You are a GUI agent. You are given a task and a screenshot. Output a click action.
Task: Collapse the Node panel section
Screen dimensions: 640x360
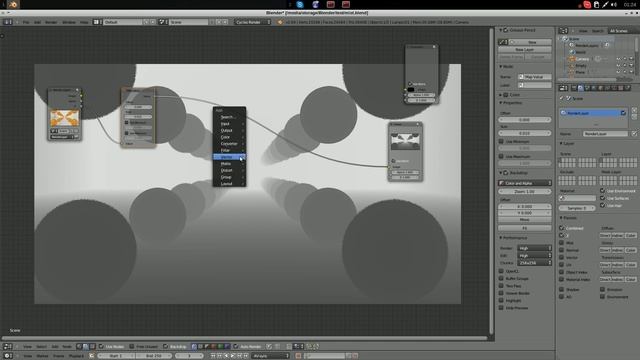tap(501, 67)
